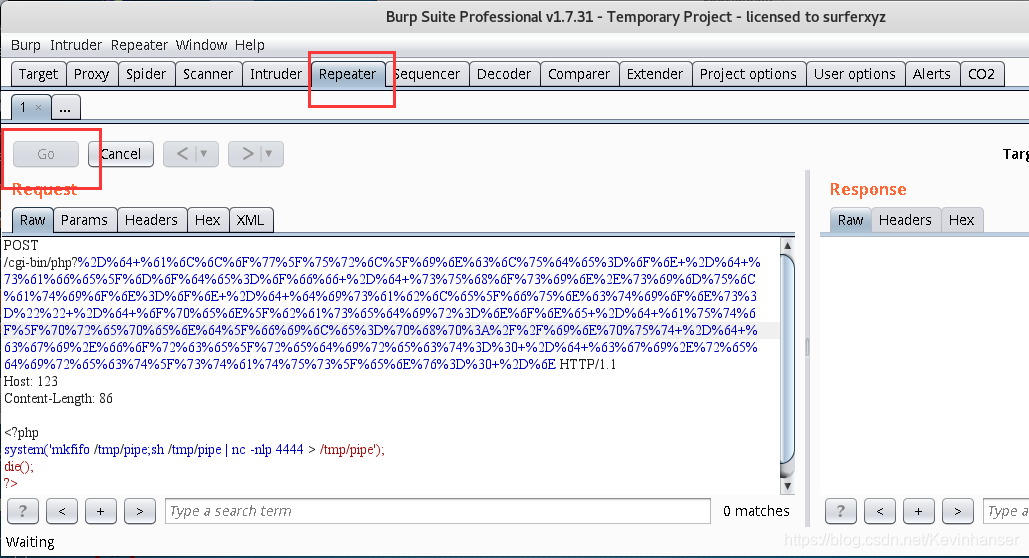The width and height of the screenshot is (1029, 558).
Task: Switch to the Scanner tab
Action: [x=208, y=74]
